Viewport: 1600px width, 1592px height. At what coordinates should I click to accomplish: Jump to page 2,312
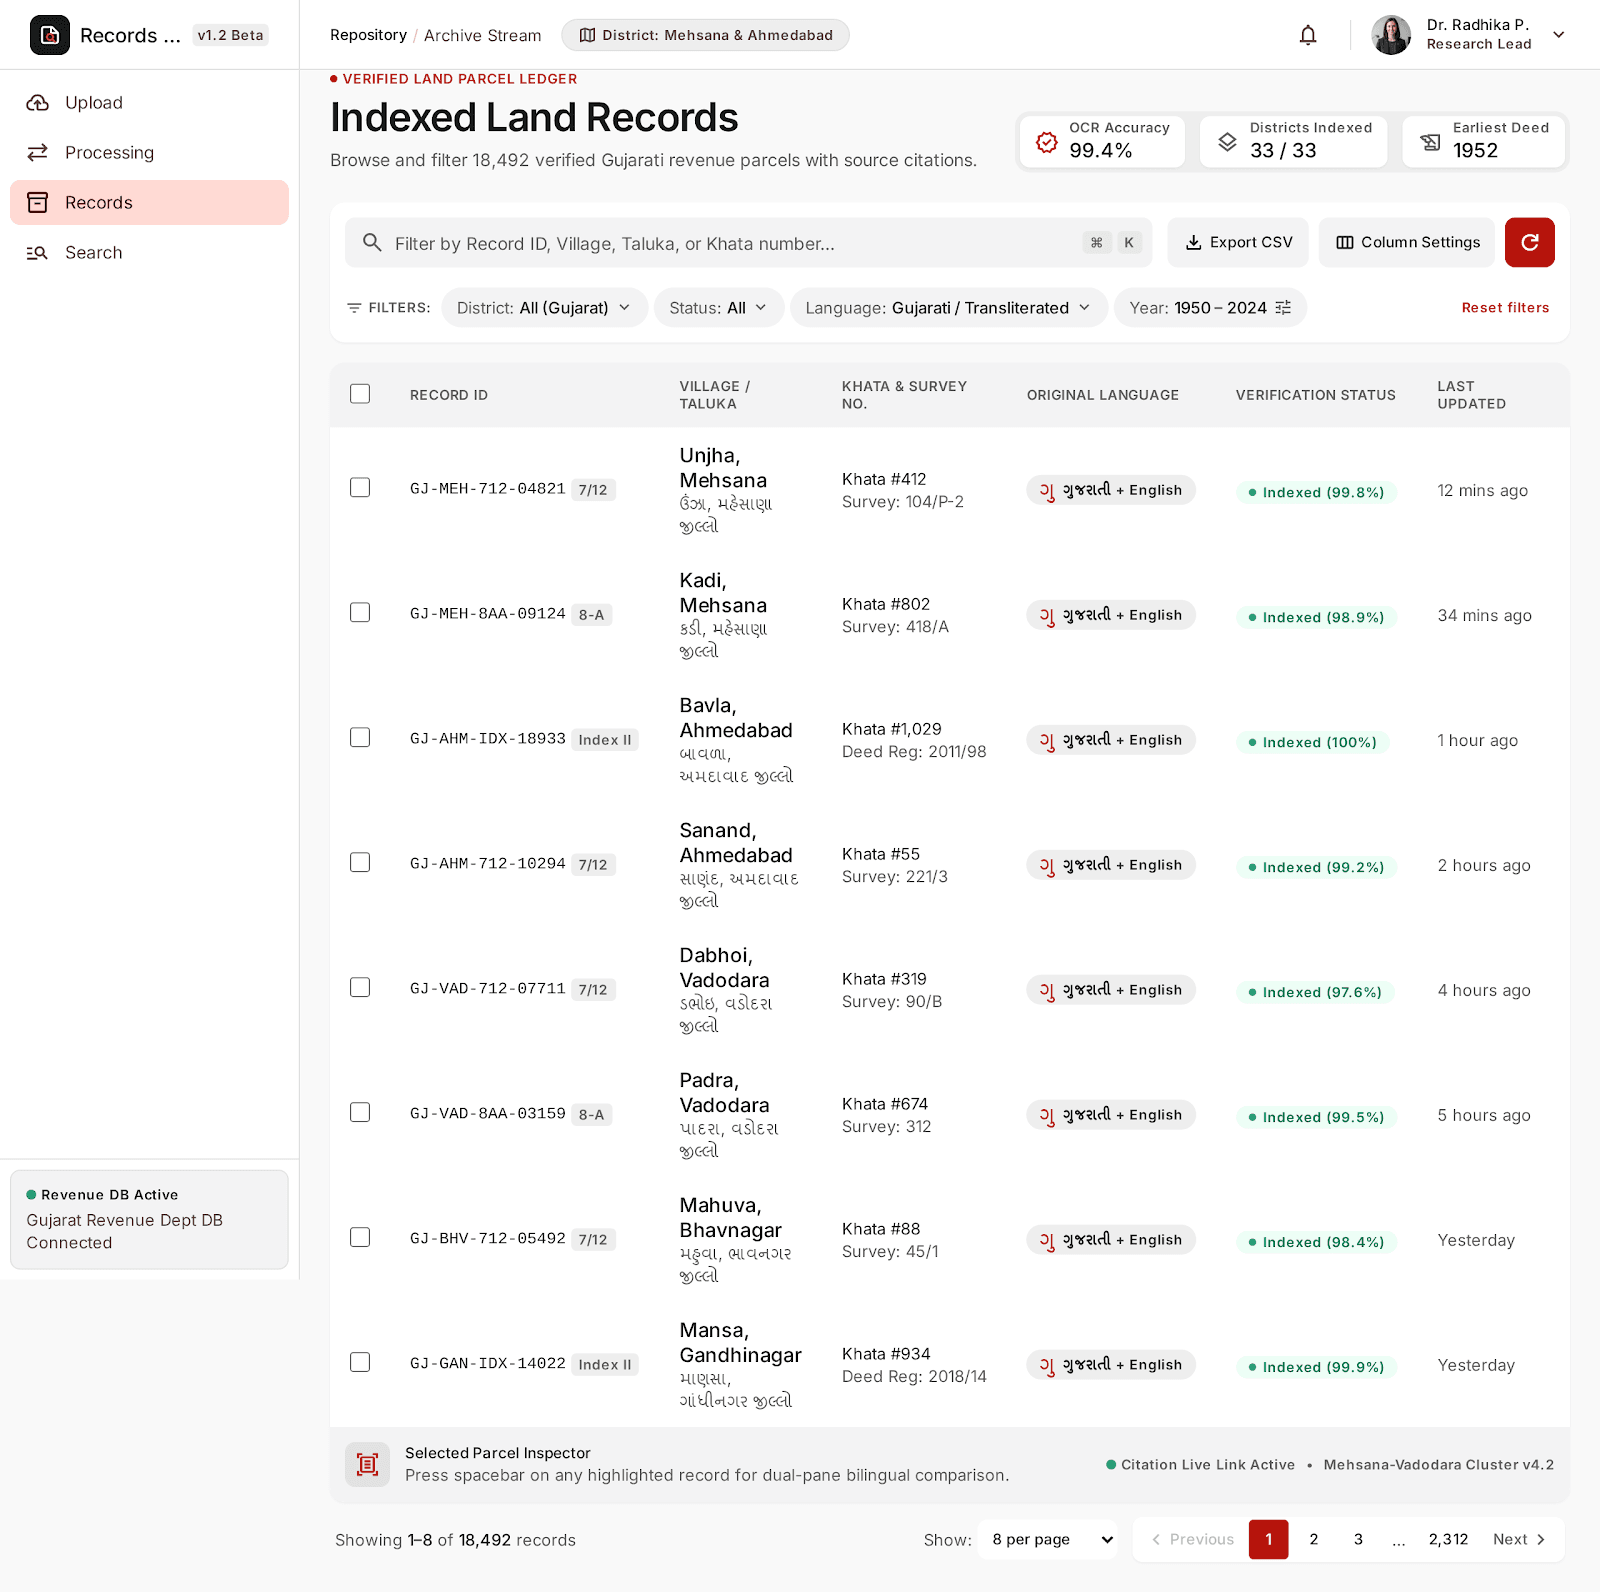tap(1448, 1539)
